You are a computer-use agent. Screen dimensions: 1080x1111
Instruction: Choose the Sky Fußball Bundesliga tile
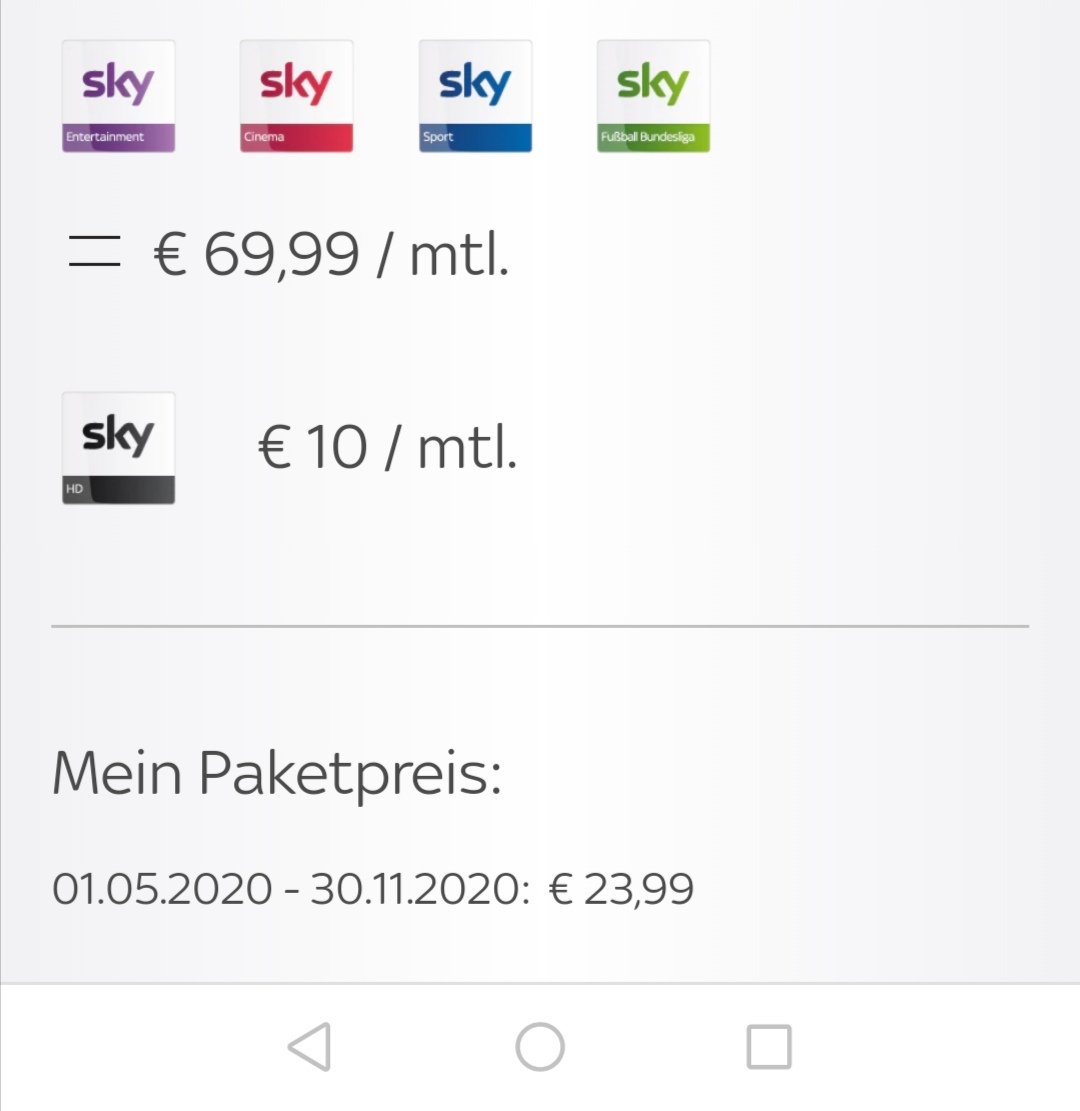(x=653, y=96)
